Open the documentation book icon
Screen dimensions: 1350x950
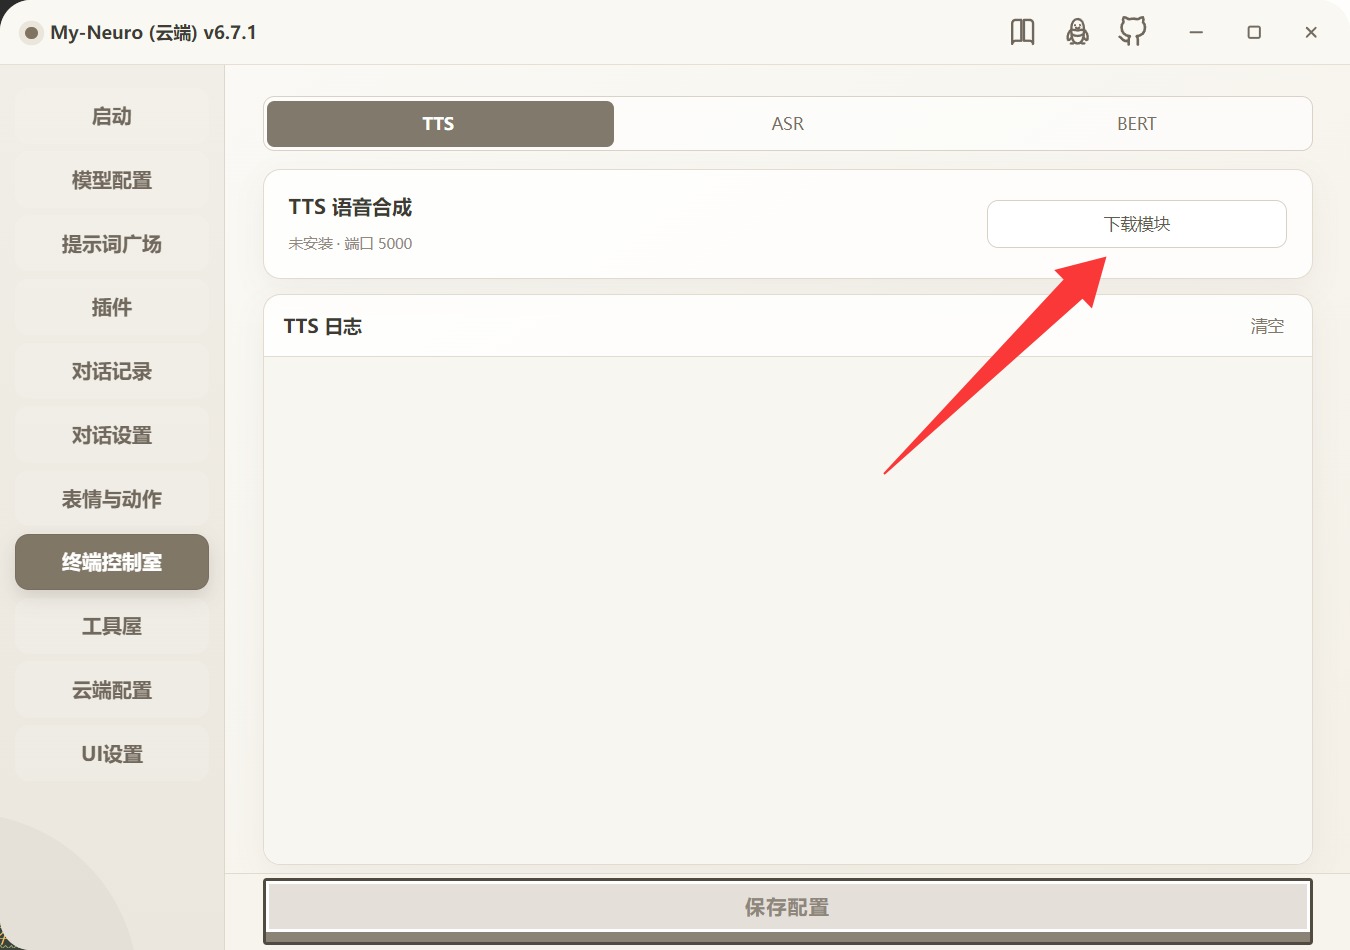point(1022,32)
